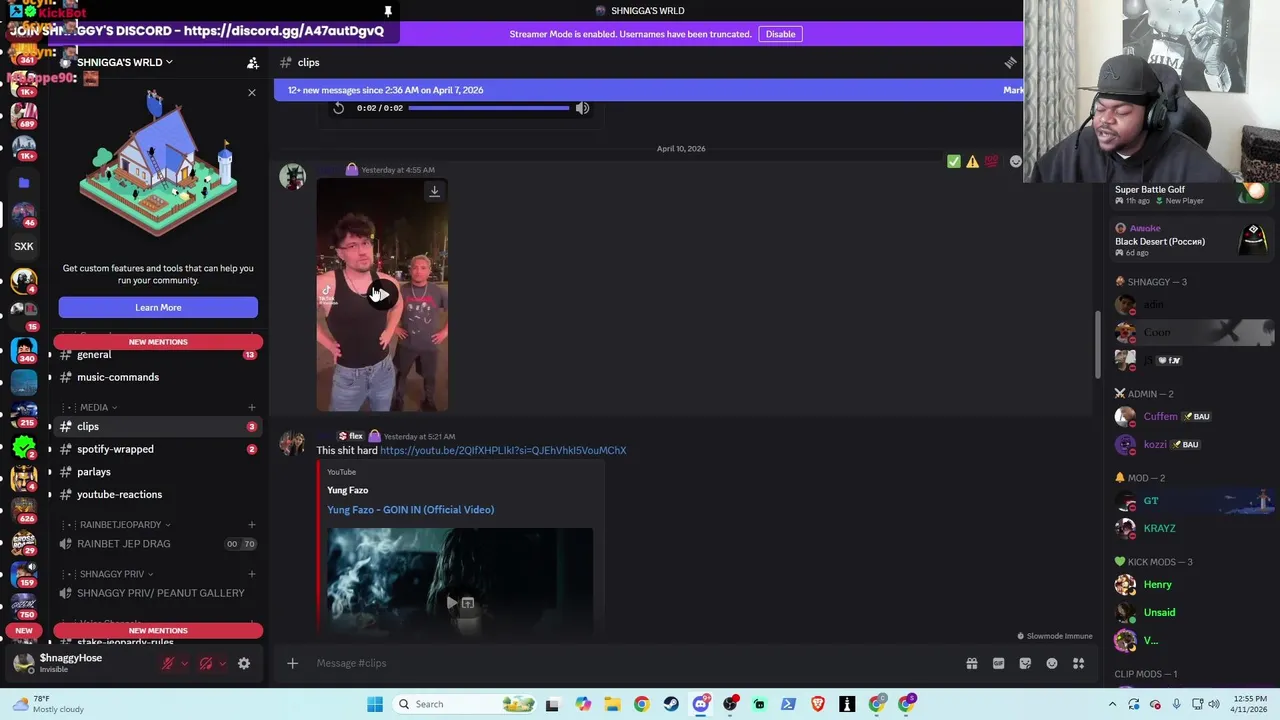Create channel in MEDIA category plus icon
1280x720 pixels.
click(252, 407)
